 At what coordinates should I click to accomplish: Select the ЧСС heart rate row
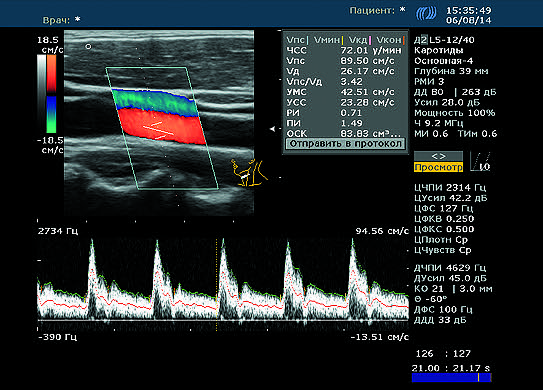(344, 50)
